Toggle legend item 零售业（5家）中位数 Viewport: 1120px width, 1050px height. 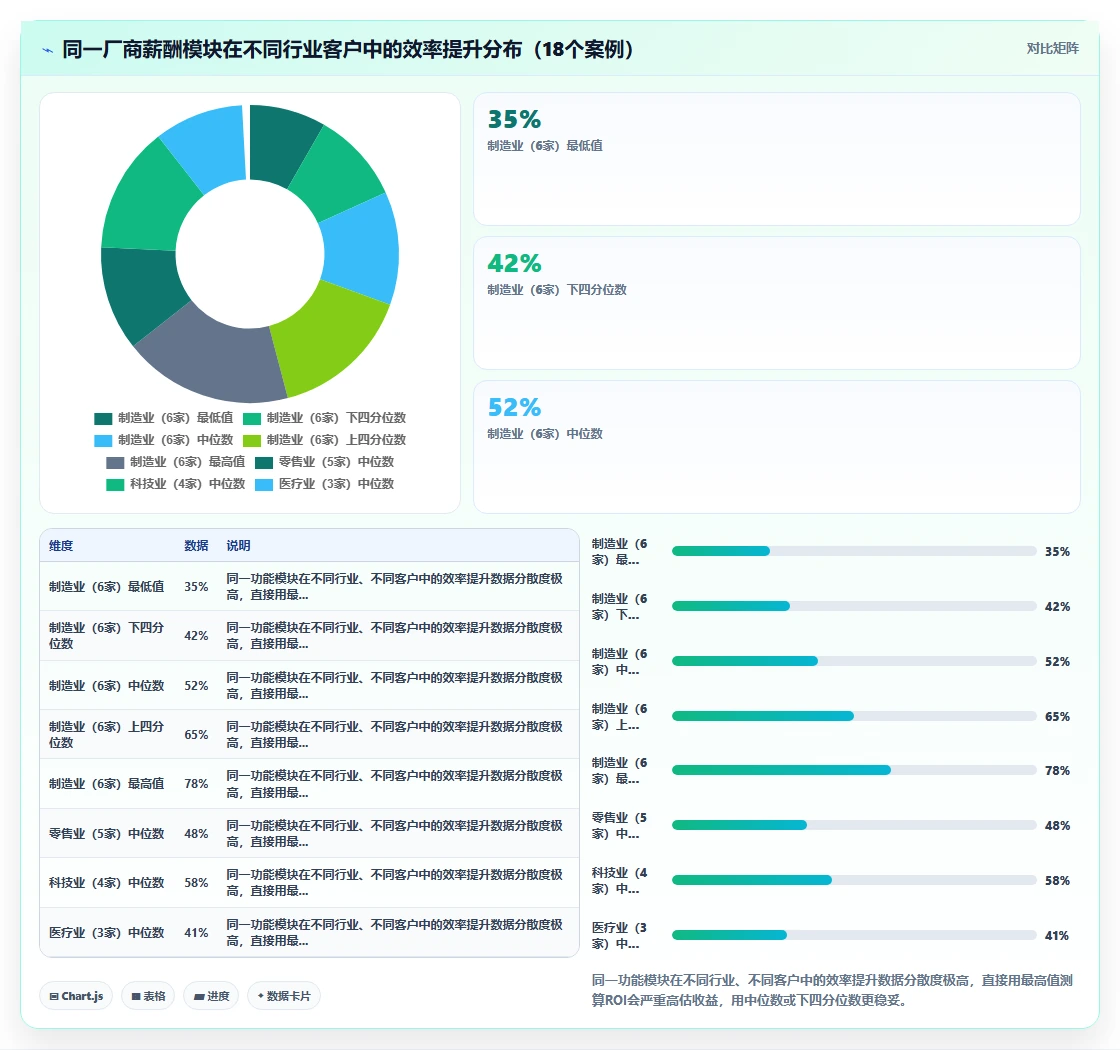[324, 462]
